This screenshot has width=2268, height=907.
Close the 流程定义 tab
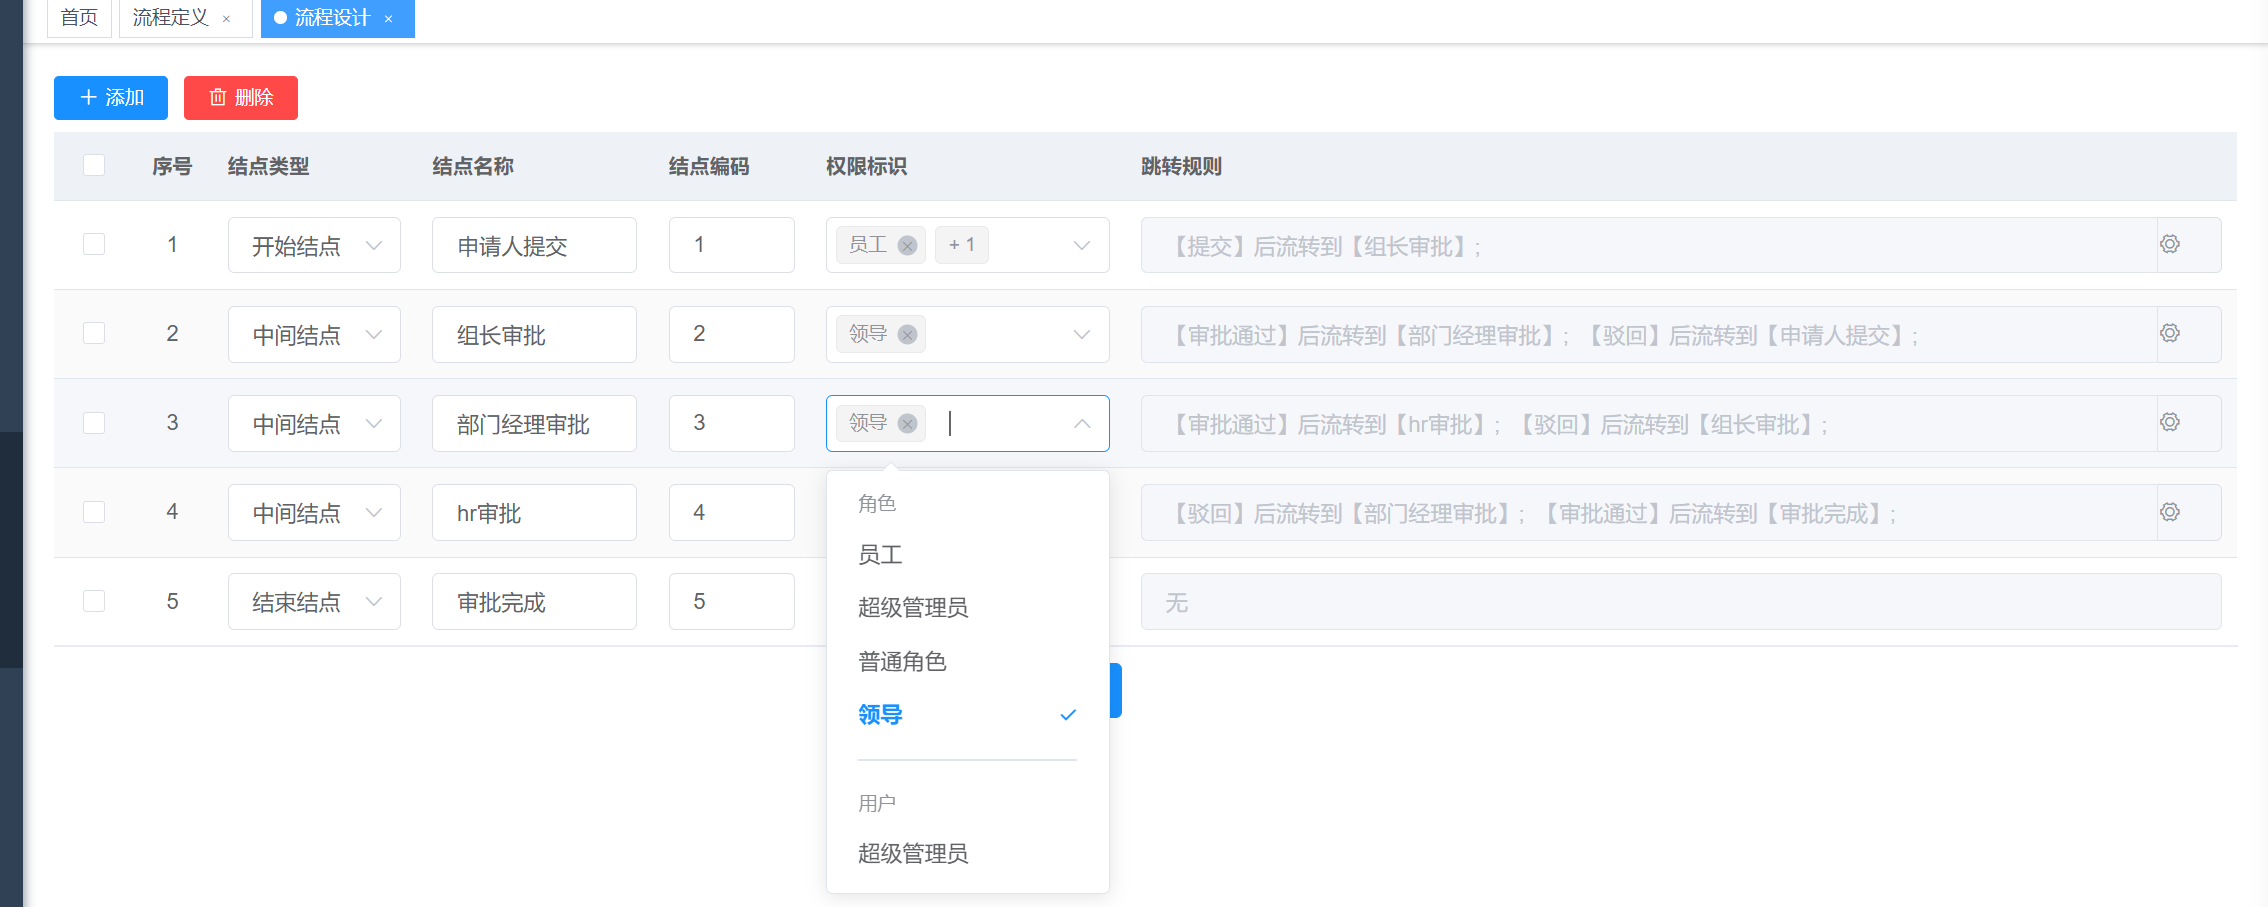click(226, 18)
